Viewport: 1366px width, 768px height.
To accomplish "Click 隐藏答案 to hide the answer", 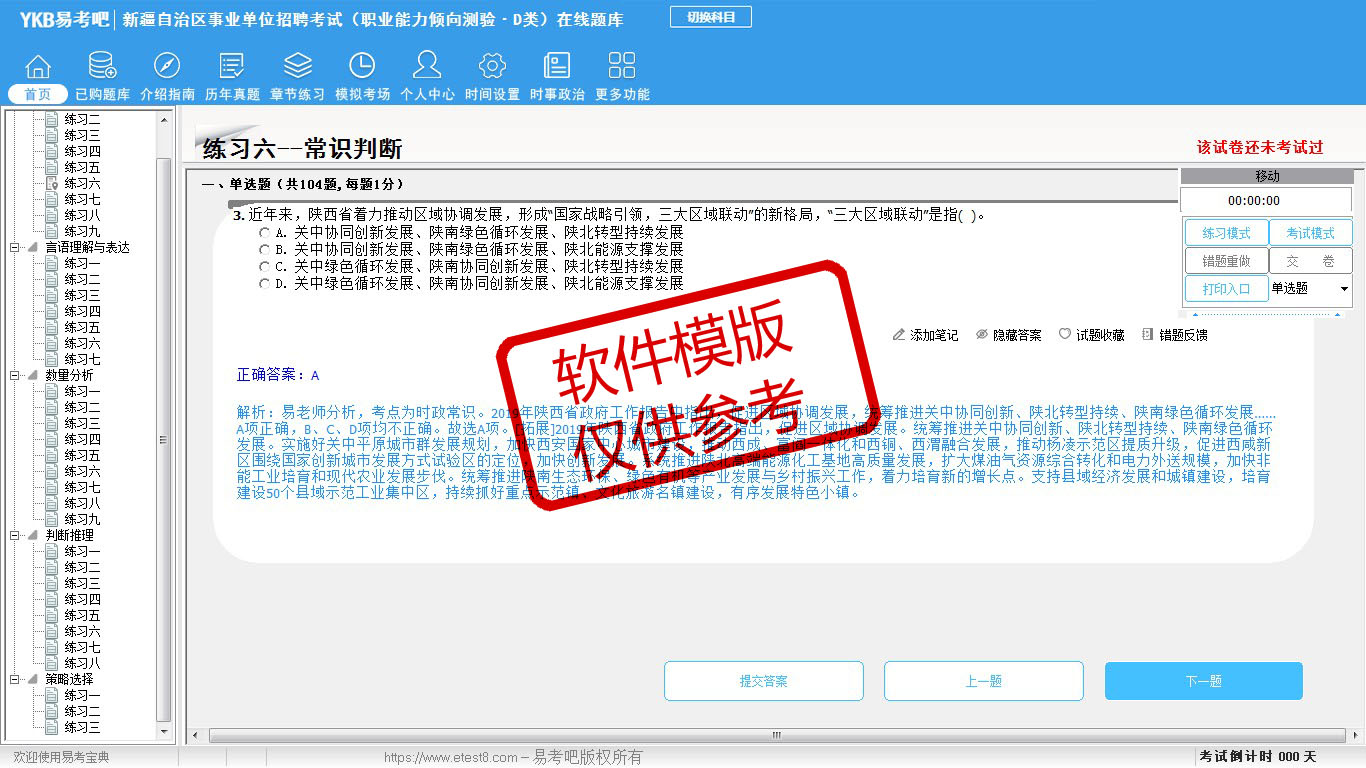I will tap(1008, 335).
